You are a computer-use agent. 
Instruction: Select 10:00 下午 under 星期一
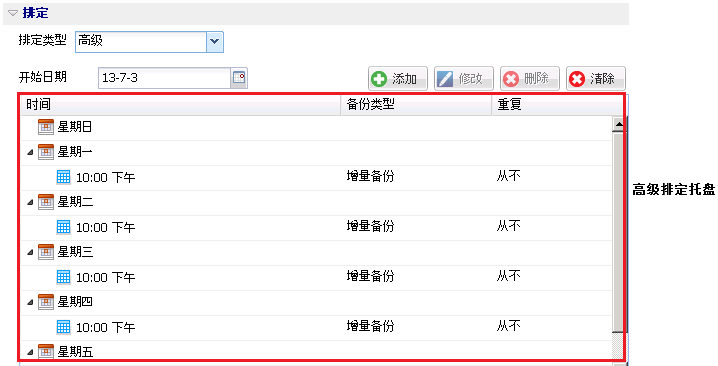[x=105, y=178]
